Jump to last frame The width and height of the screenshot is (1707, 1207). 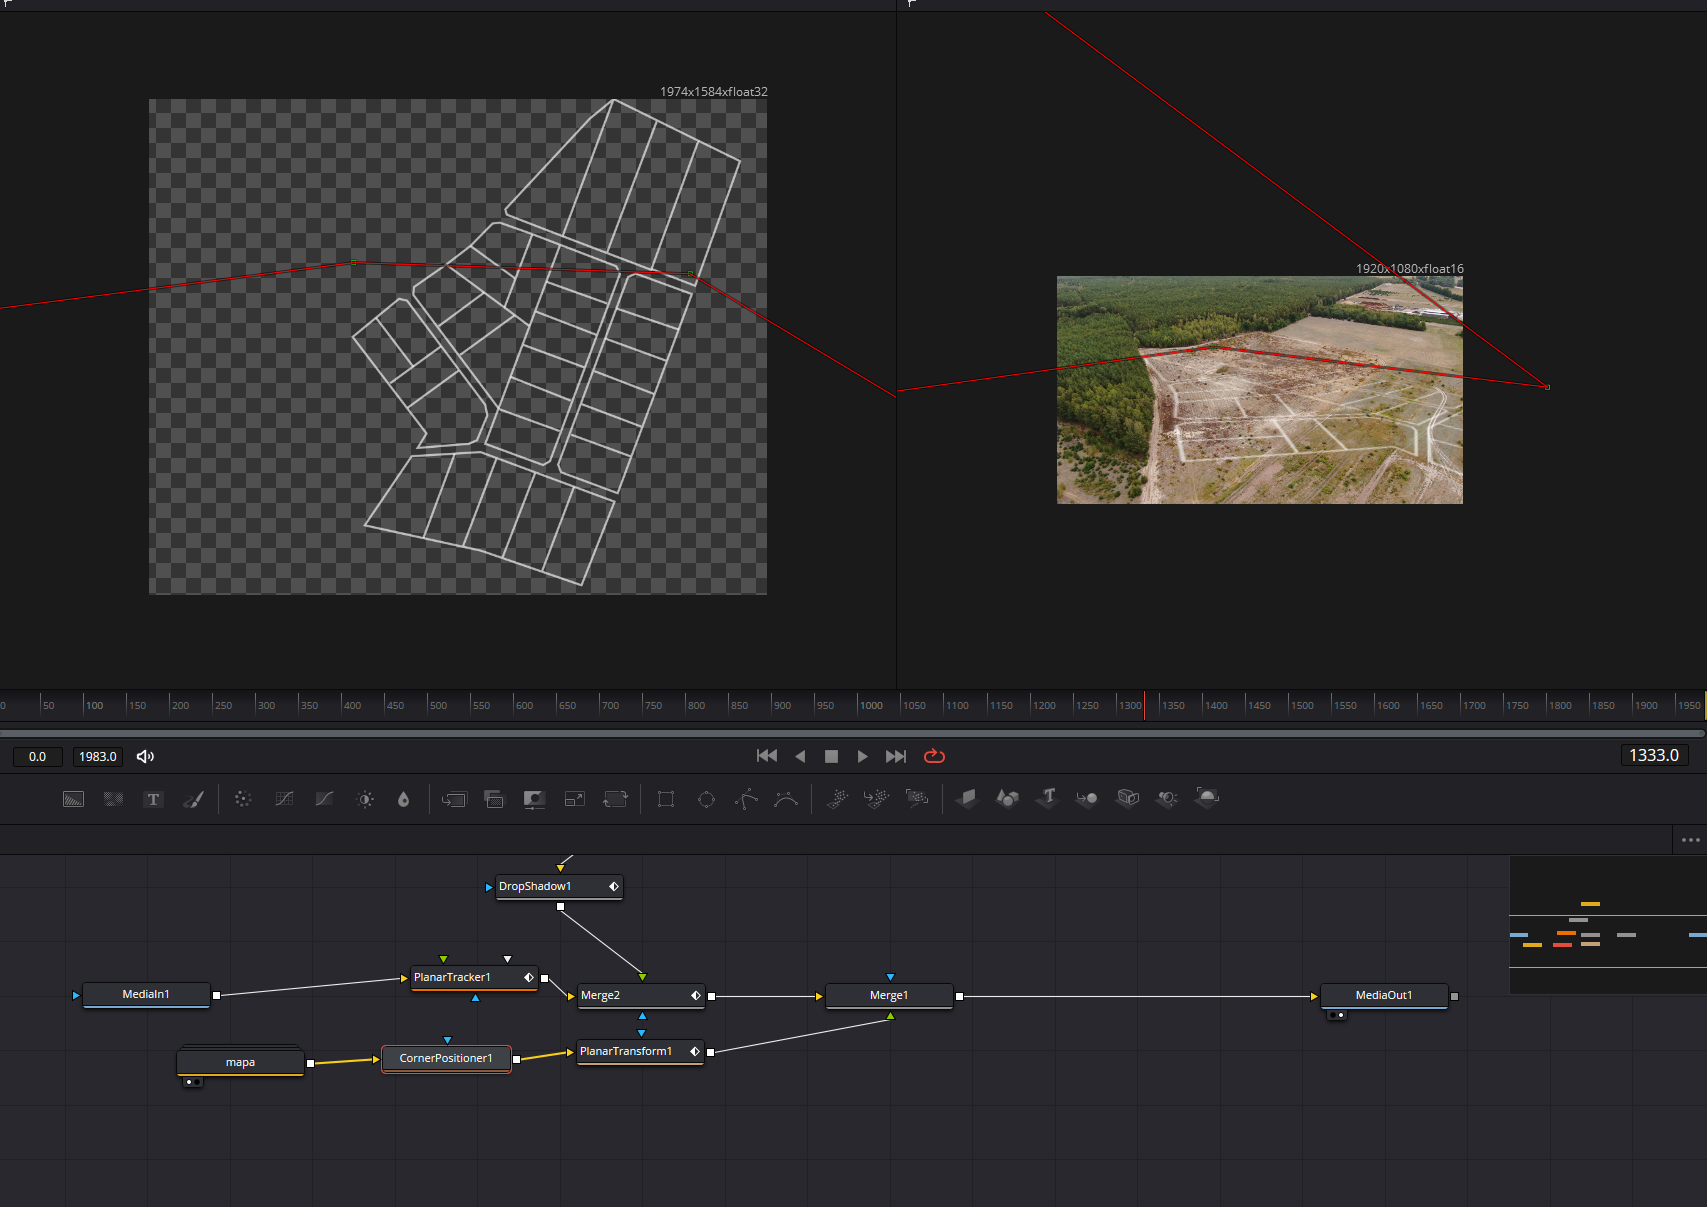coord(896,756)
